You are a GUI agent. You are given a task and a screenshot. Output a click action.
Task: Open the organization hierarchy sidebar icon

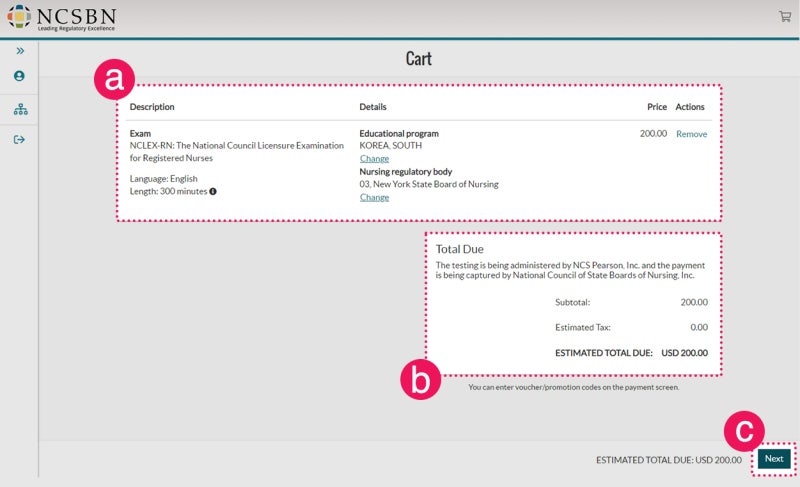20,109
